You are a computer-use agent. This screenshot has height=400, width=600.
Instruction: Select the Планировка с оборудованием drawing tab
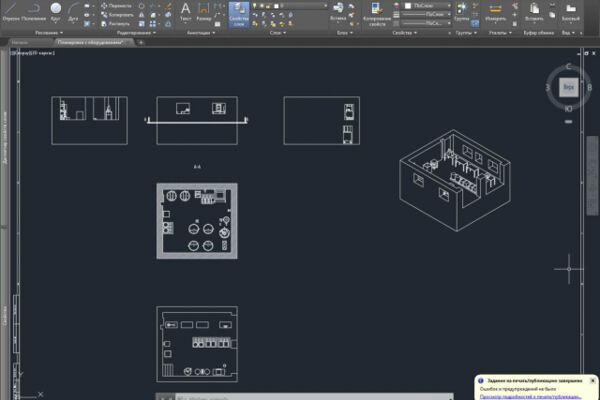(x=91, y=42)
